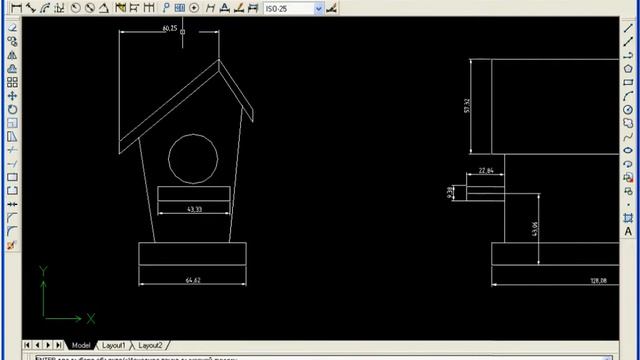Click the 43.33 dimension text
The width and height of the screenshot is (640, 360).
[x=195, y=209]
